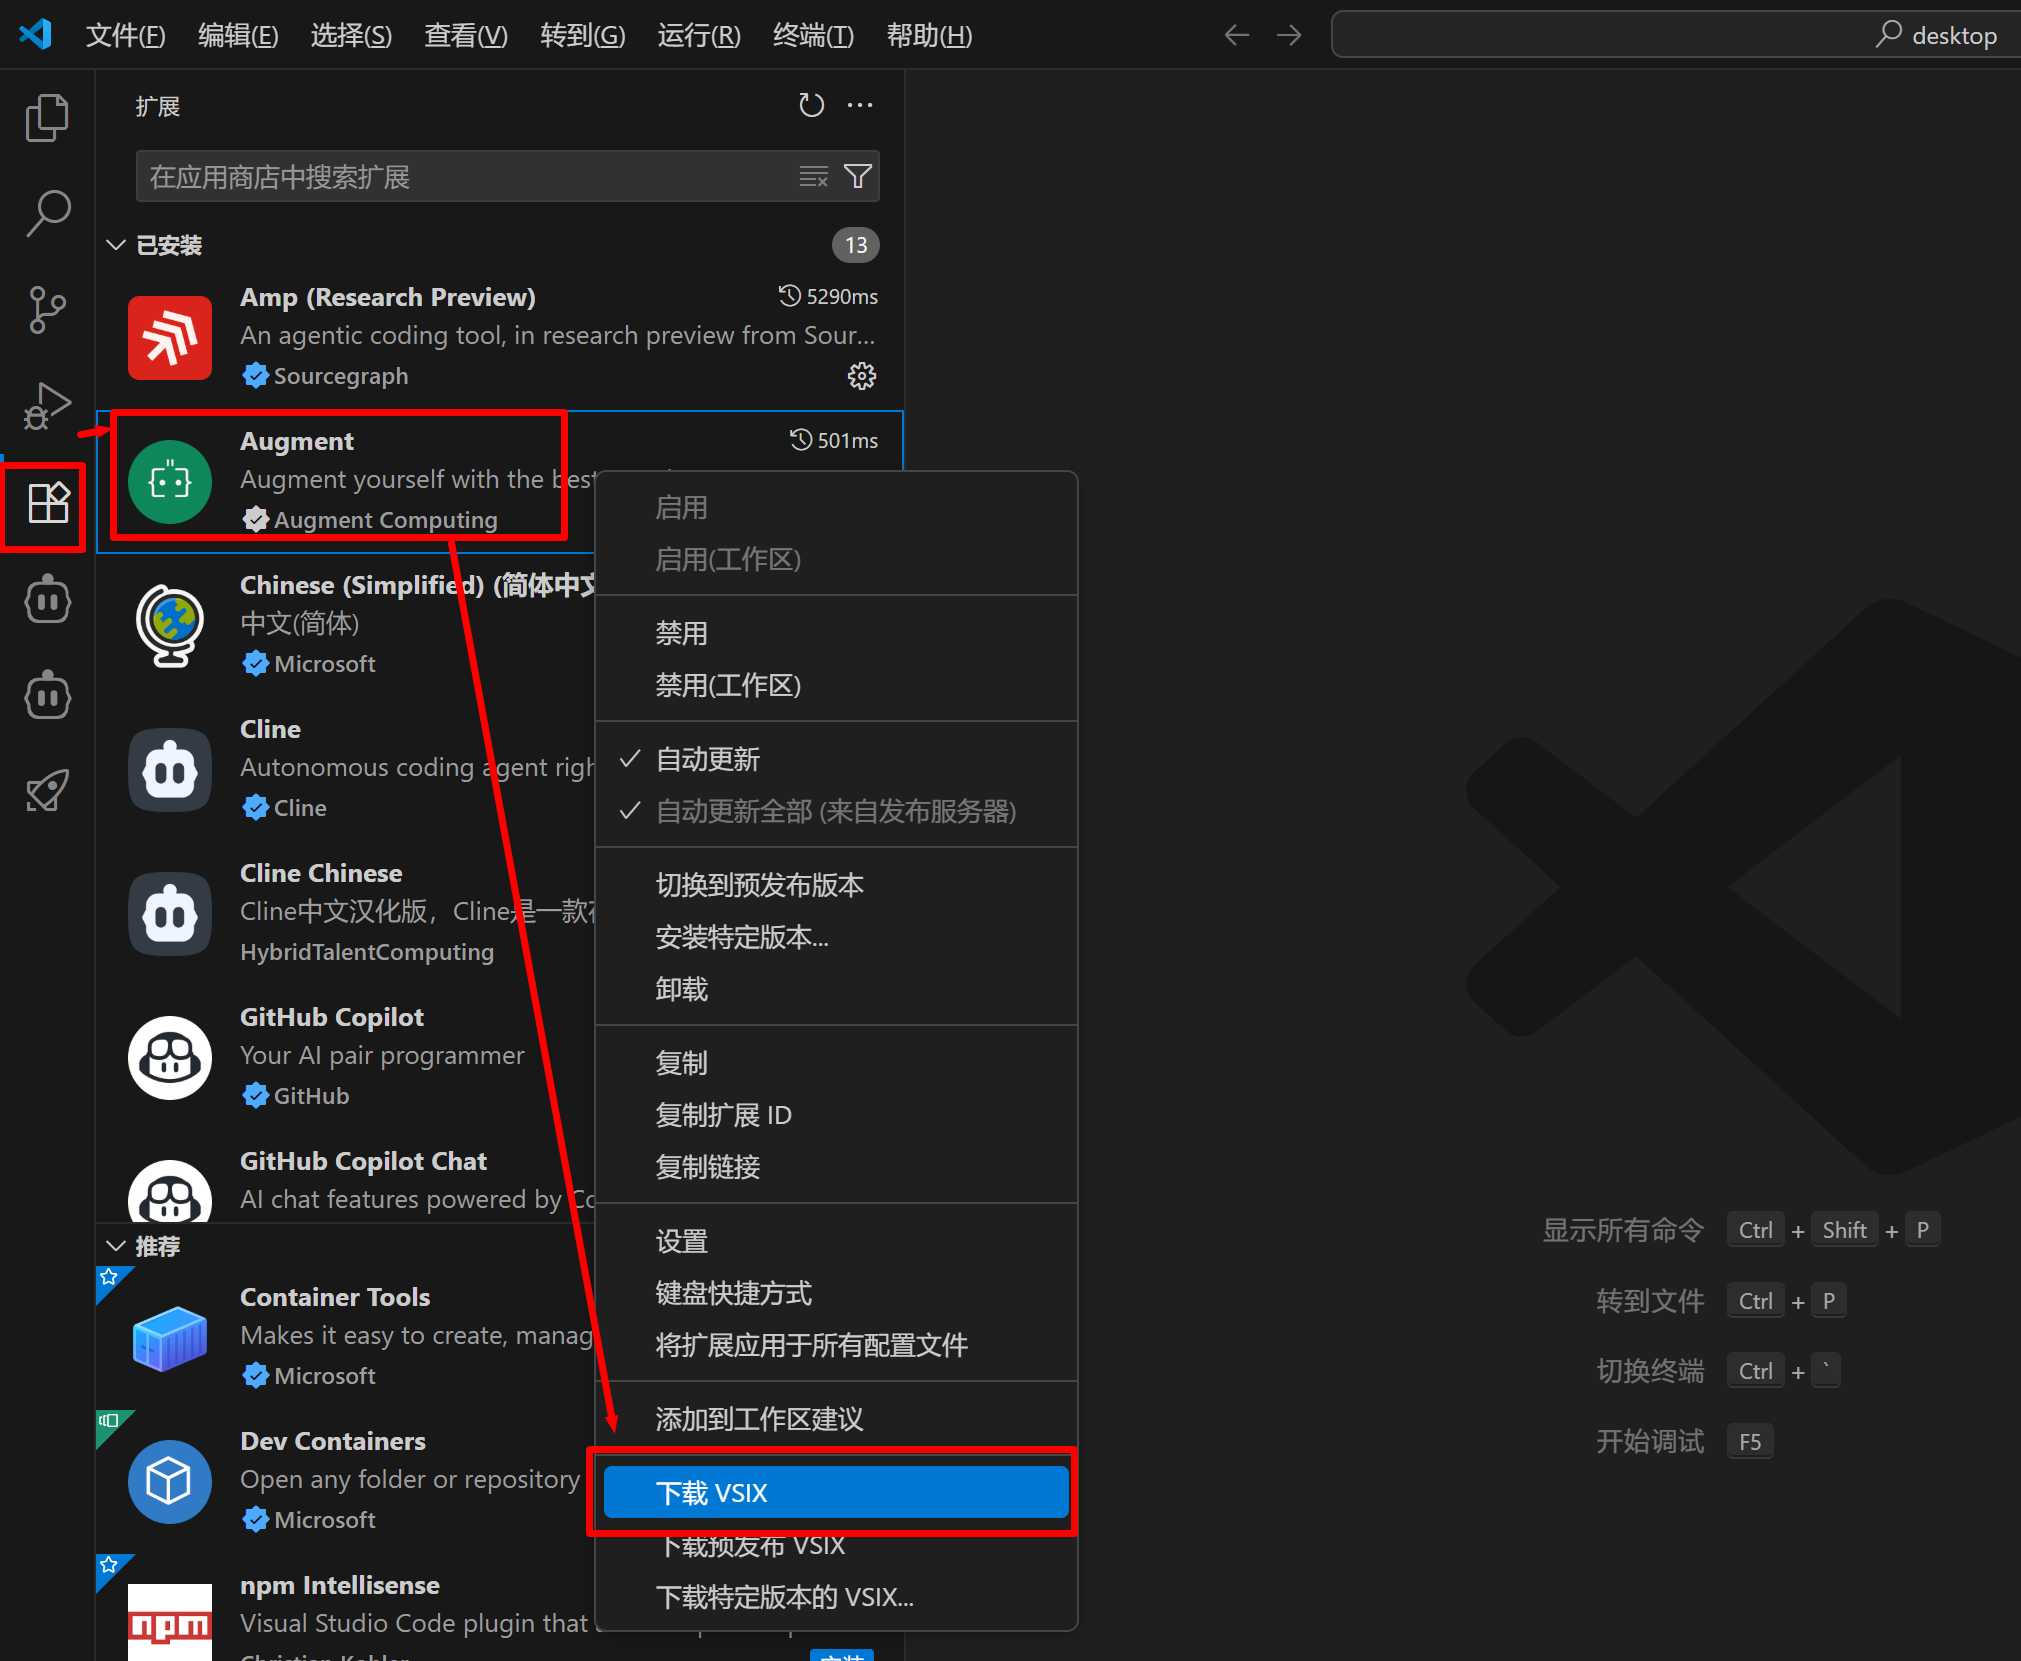Open Amp extension manage gear icon
Screen dimensions: 2021x1661
point(861,376)
